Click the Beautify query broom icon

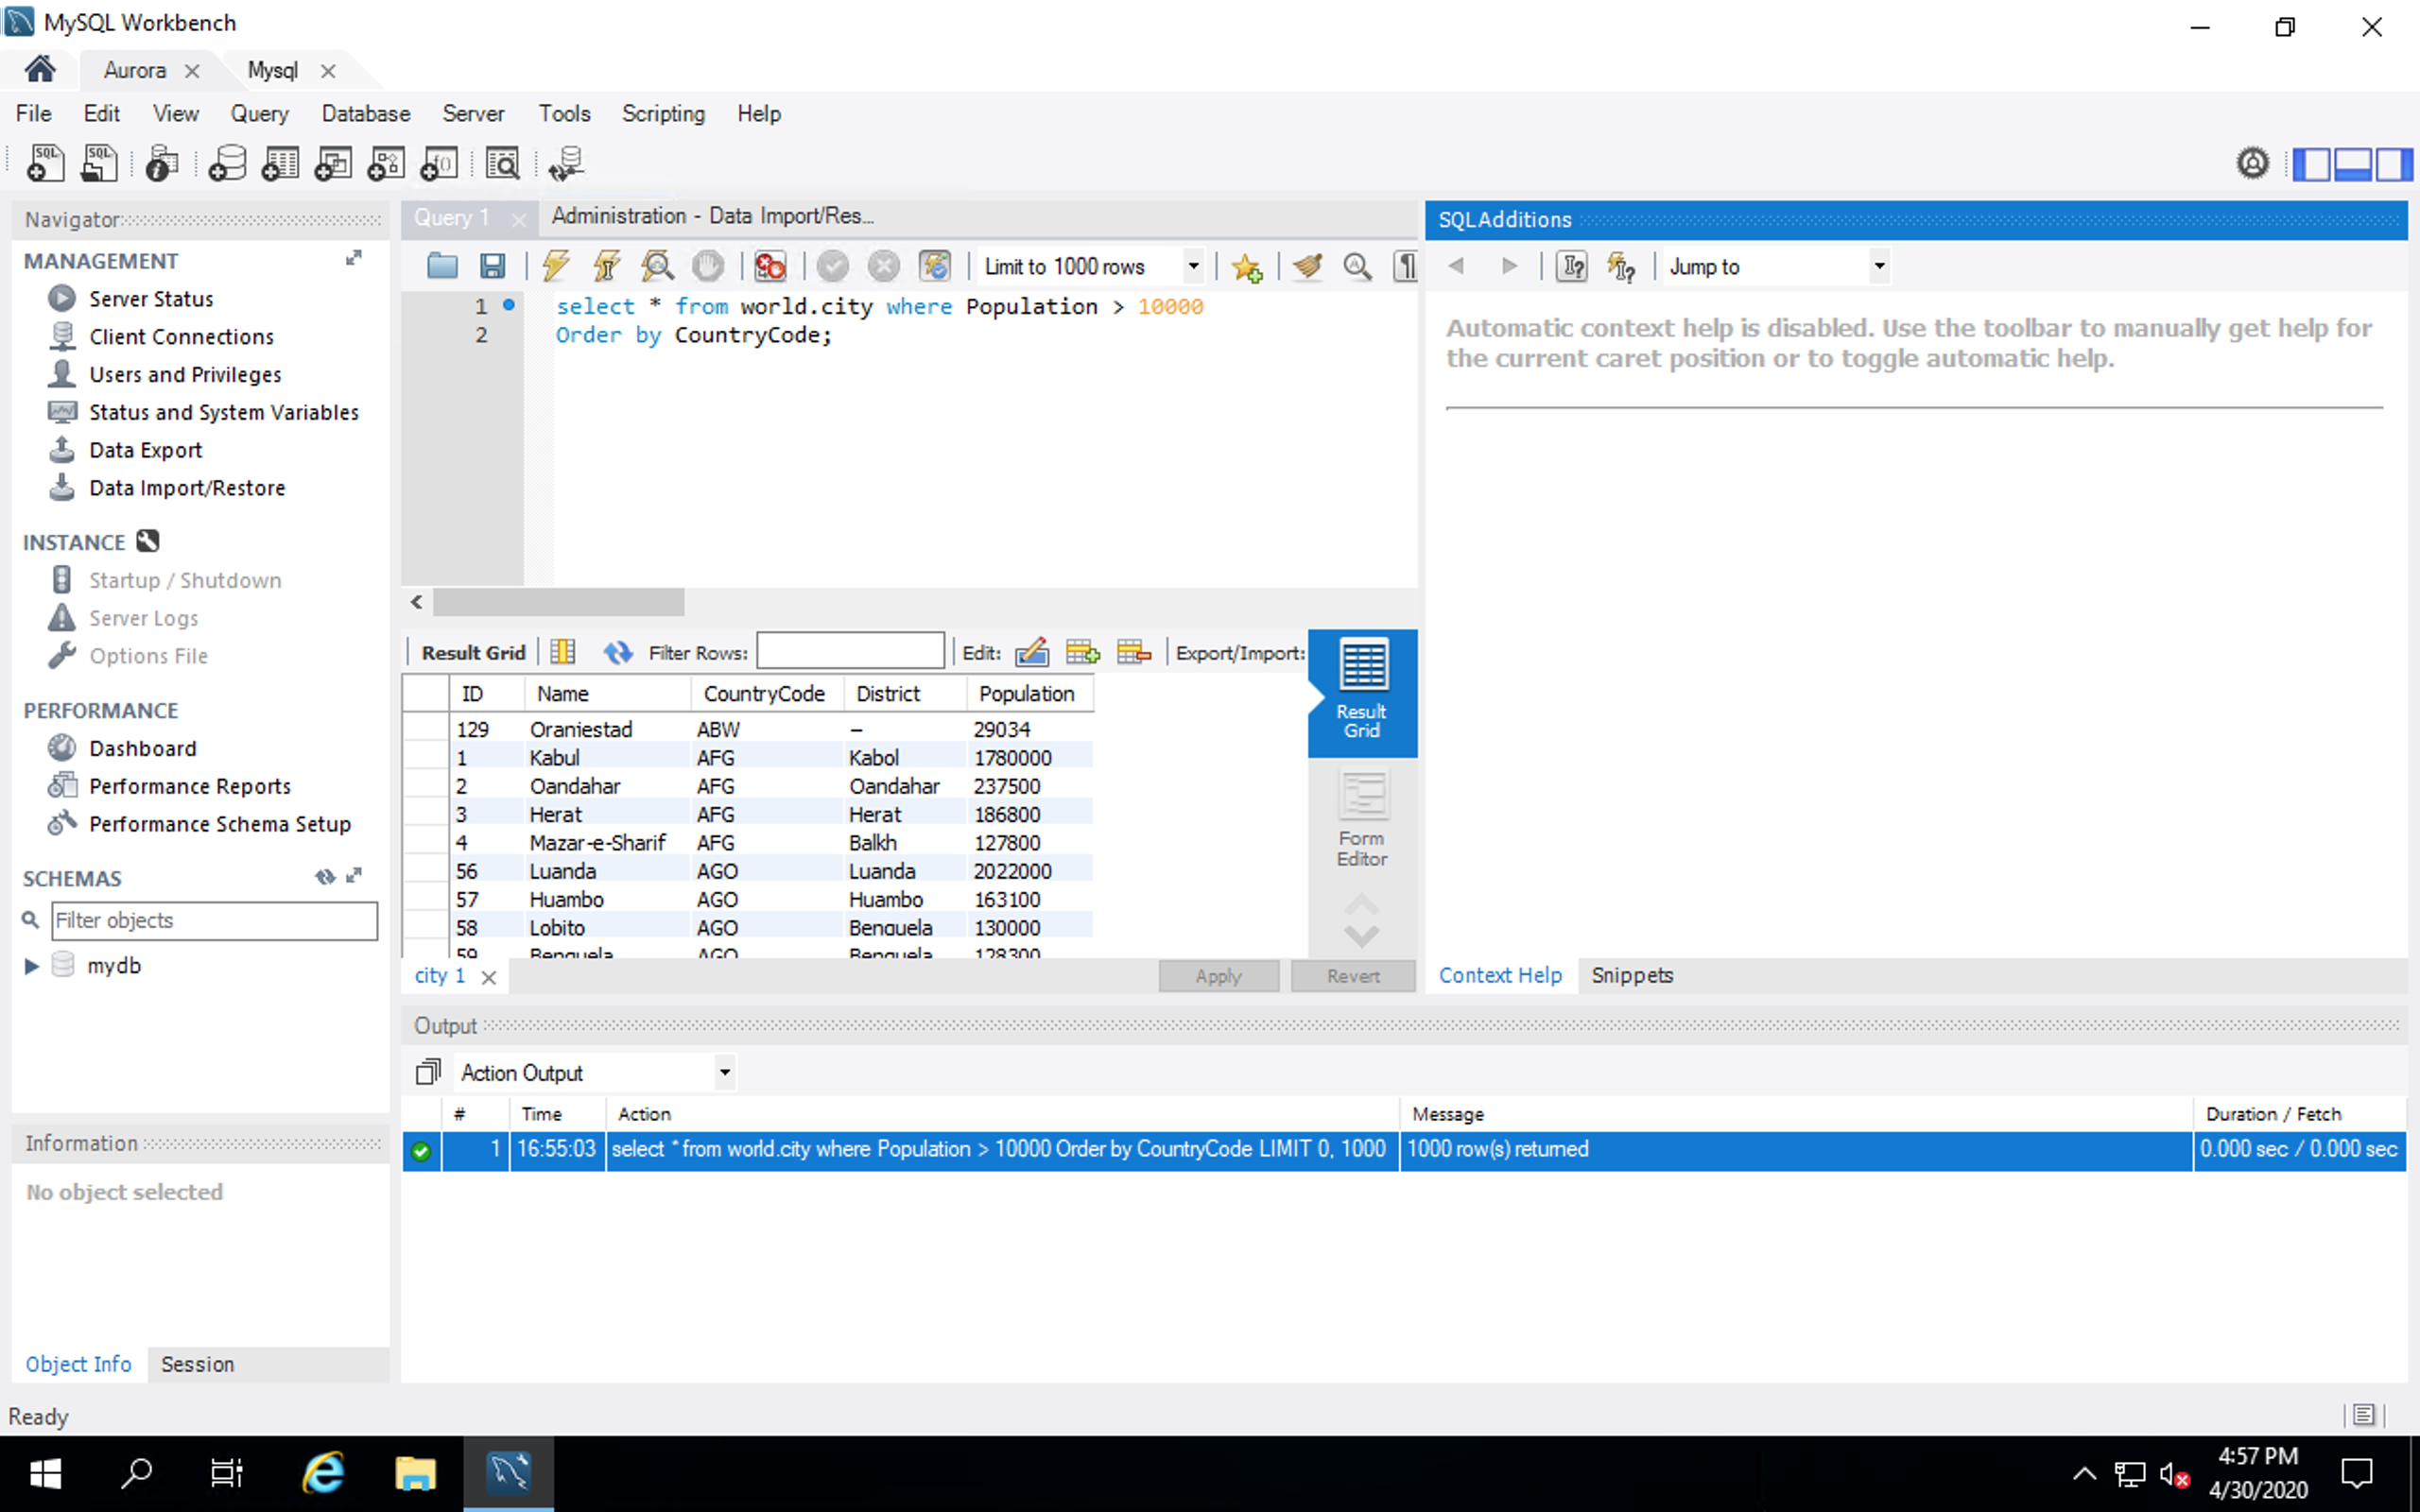click(1307, 266)
